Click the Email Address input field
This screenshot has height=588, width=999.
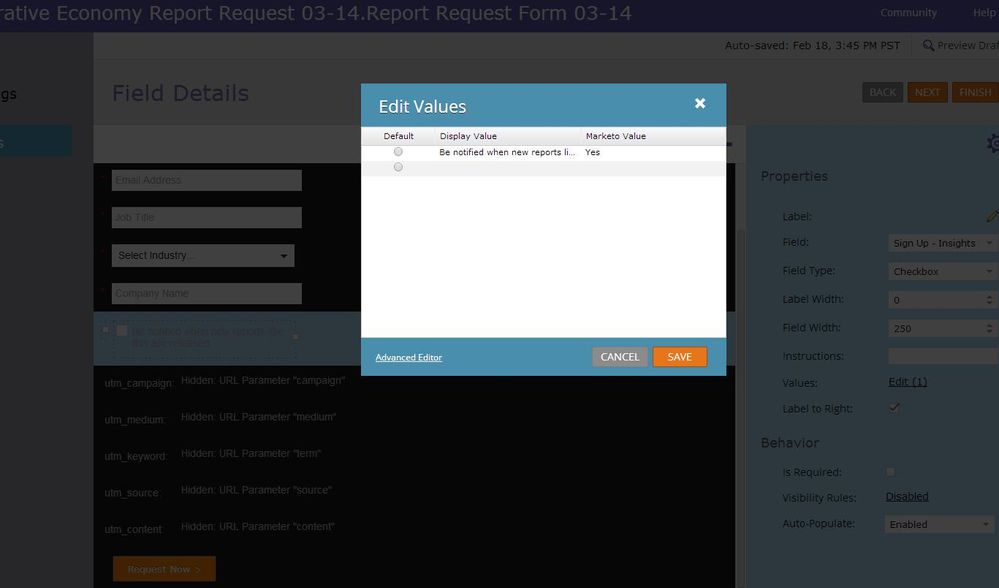[x=206, y=180]
